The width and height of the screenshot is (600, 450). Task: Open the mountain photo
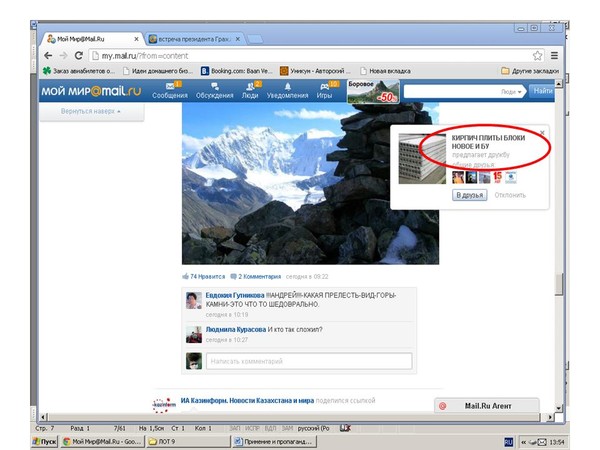(310, 183)
